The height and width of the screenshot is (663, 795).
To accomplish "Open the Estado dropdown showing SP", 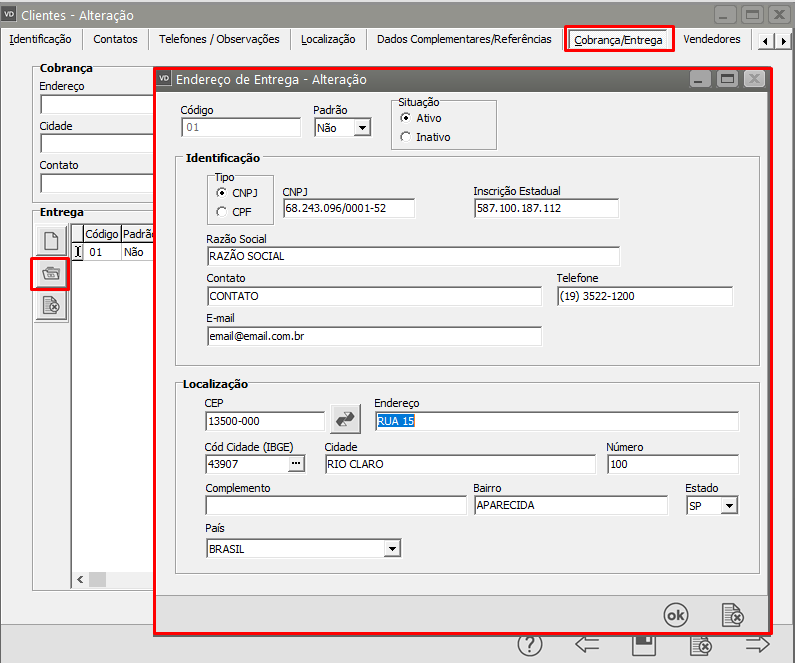I will pos(729,506).
